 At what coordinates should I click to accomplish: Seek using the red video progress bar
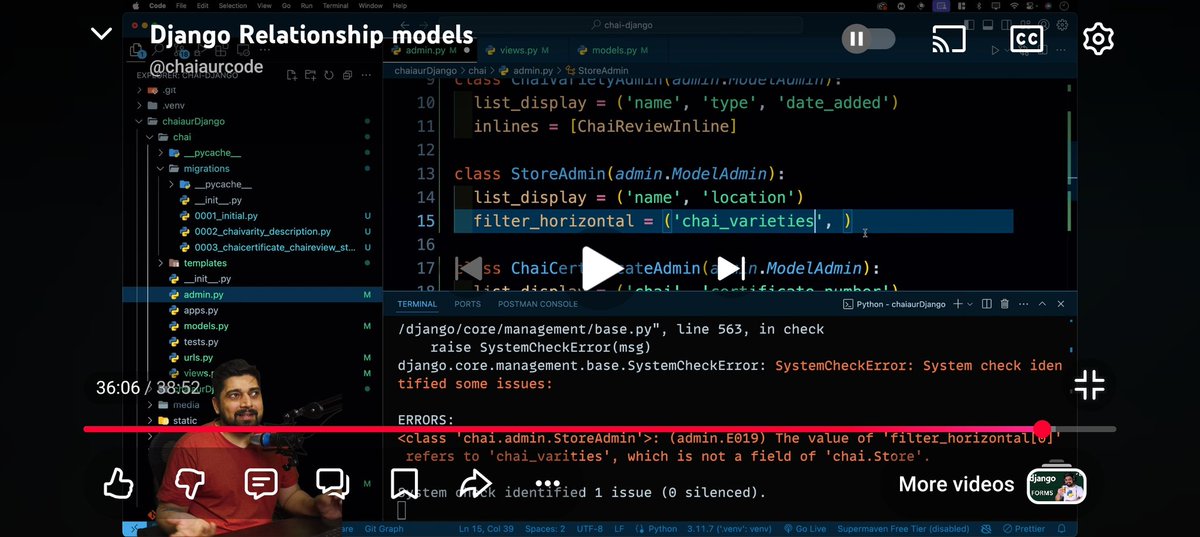tap(600, 429)
